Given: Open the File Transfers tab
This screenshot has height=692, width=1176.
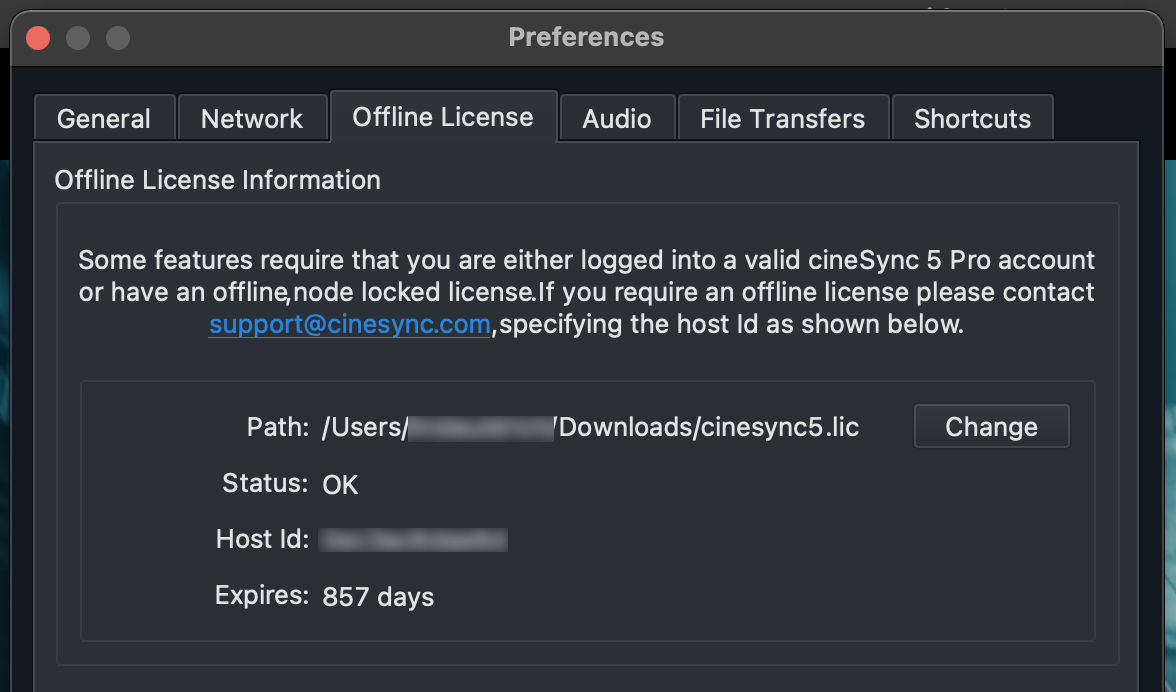Looking at the screenshot, I should 783,118.
